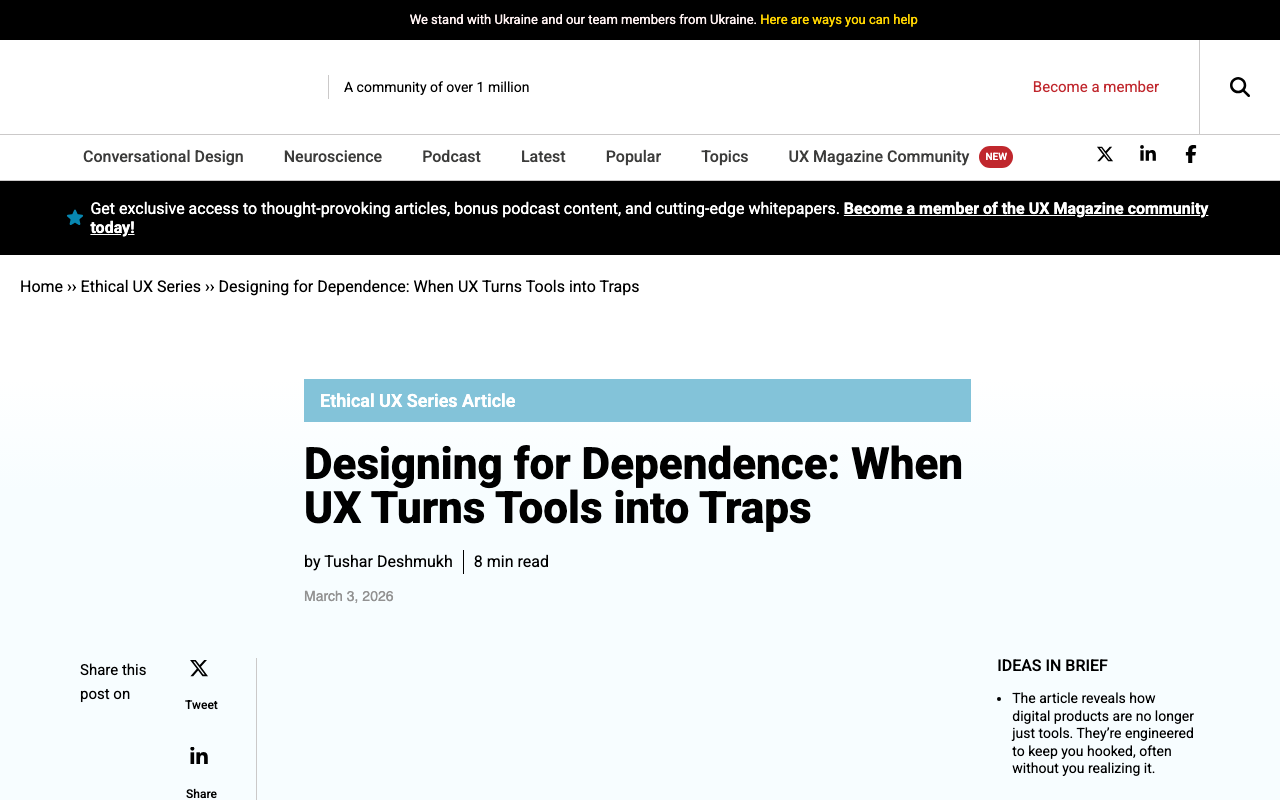
Task: Open the LinkedIn icon in the navigation bar
Action: tap(1147, 155)
